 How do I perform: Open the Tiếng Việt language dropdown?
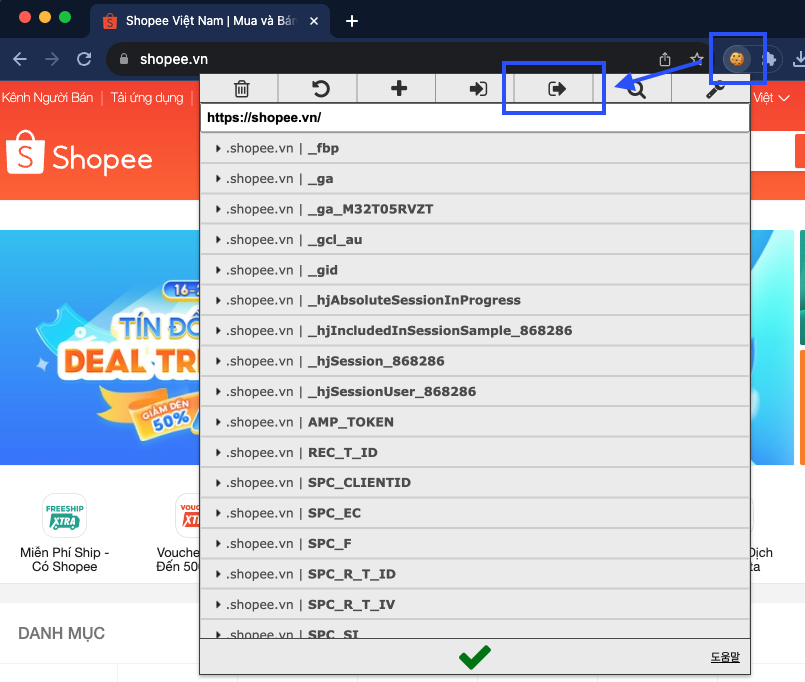(772, 98)
